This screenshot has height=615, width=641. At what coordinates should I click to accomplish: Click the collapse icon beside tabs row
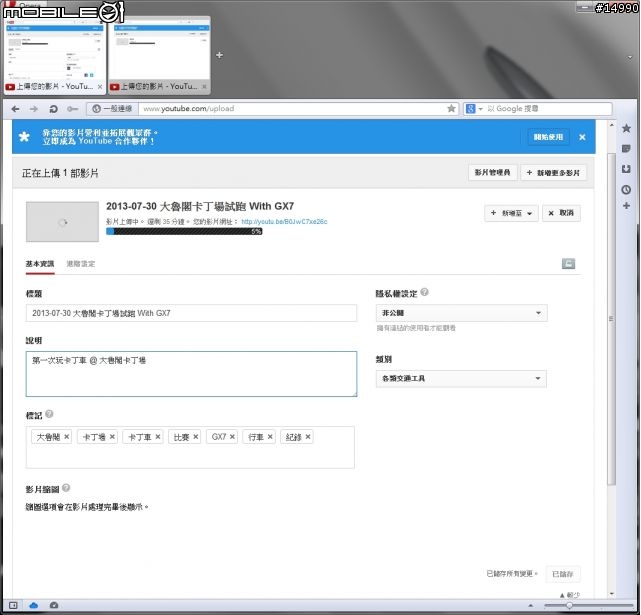pos(568,264)
